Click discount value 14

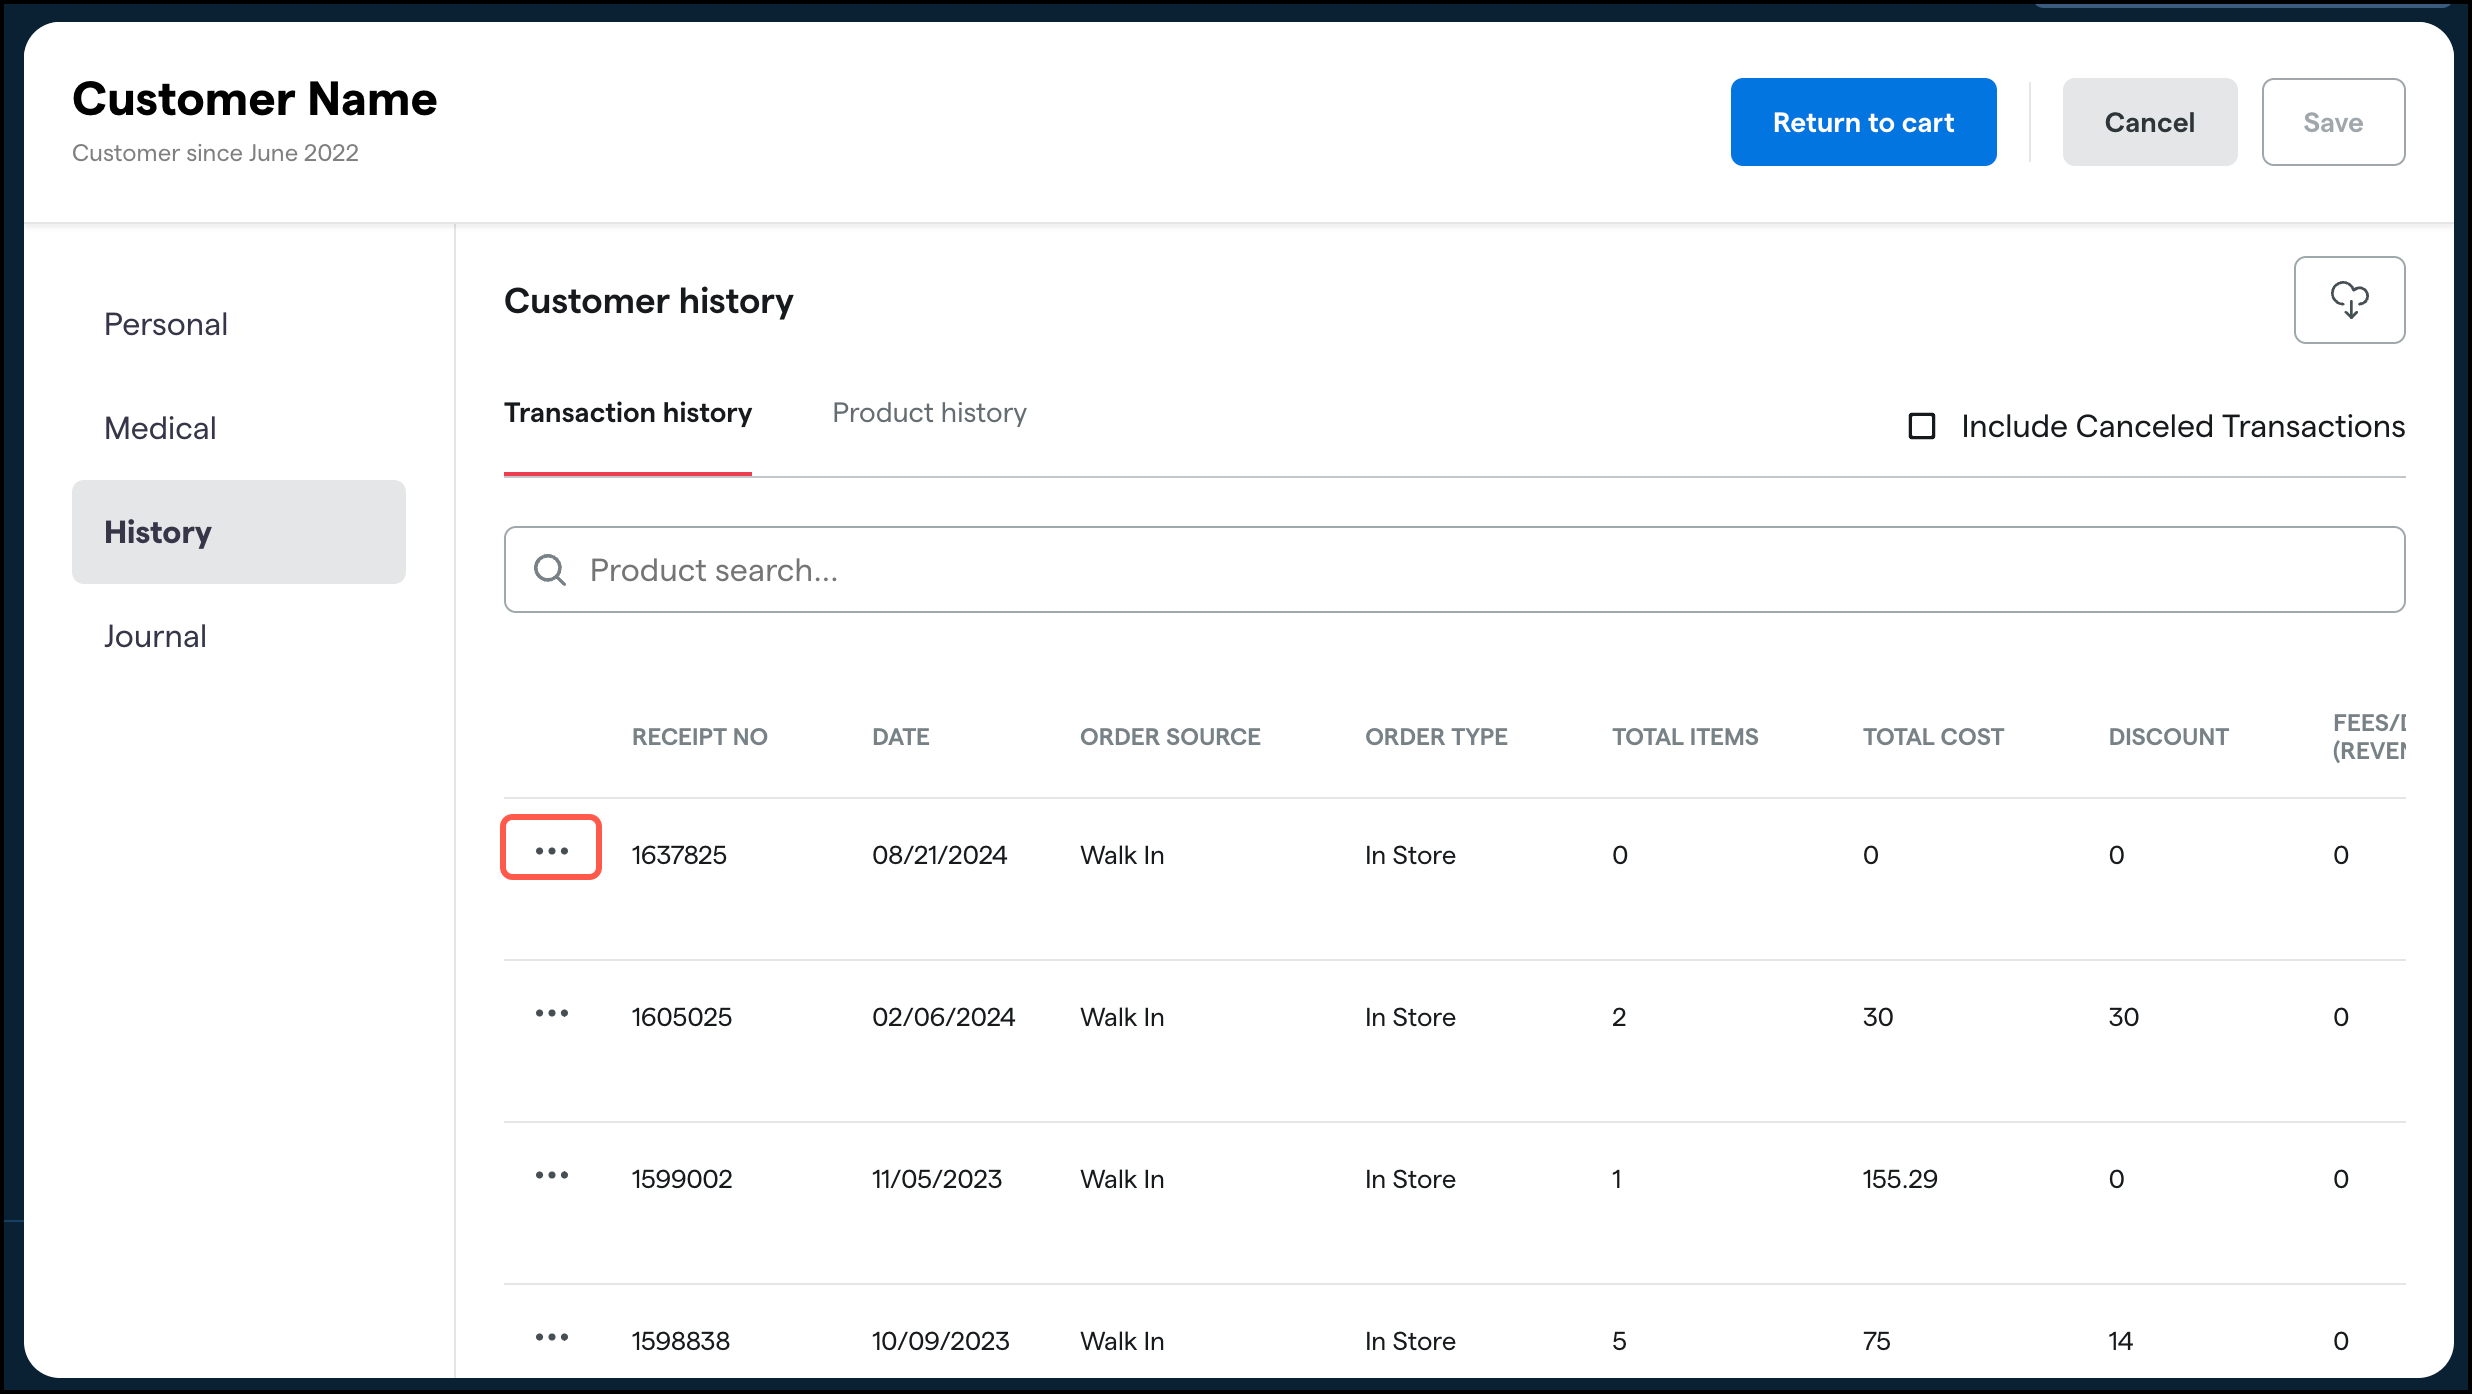(2120, 1341)
